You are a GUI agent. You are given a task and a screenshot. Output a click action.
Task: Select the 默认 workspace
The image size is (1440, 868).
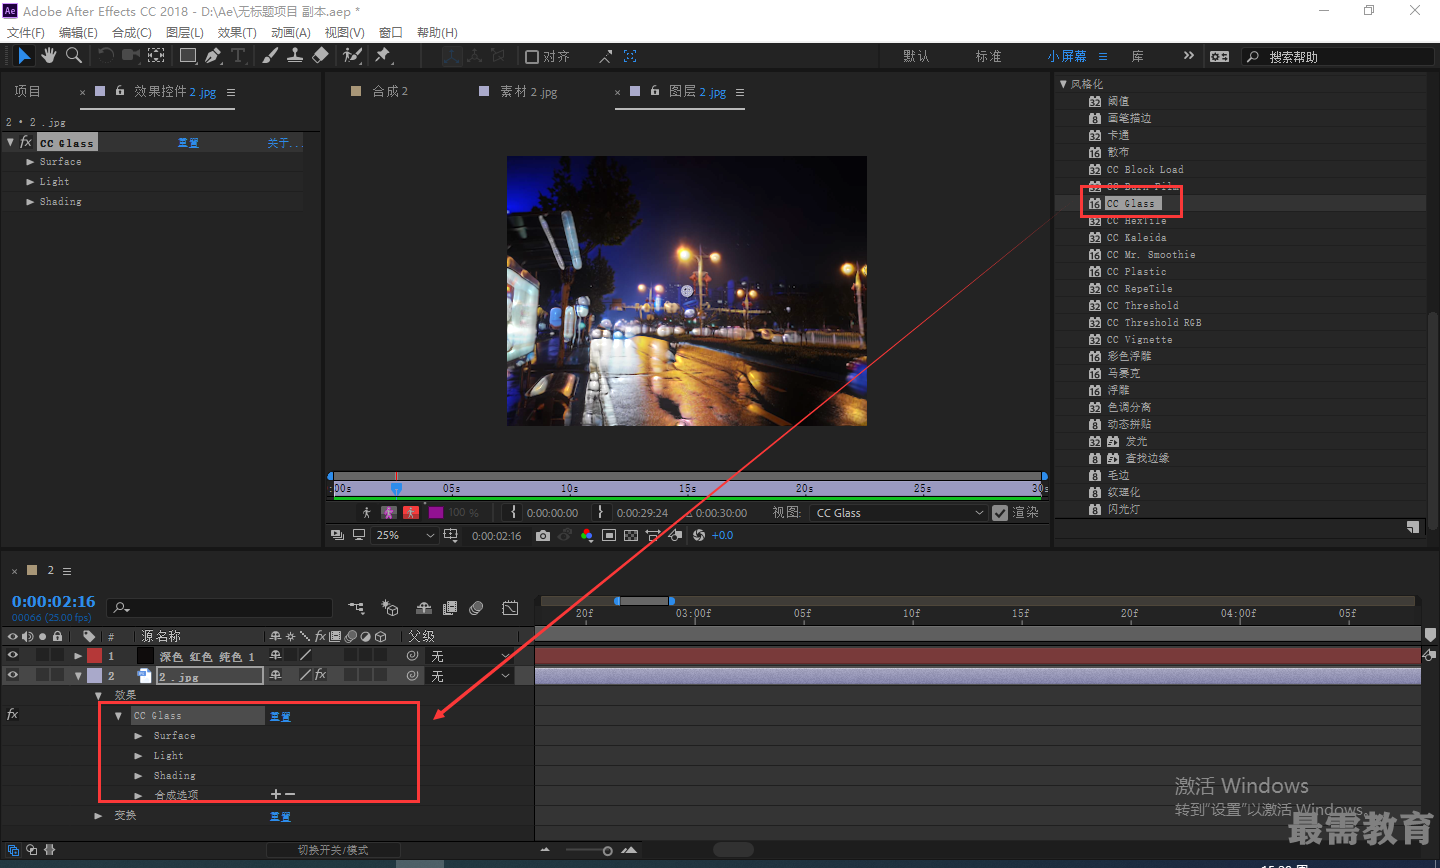(916, 56)
